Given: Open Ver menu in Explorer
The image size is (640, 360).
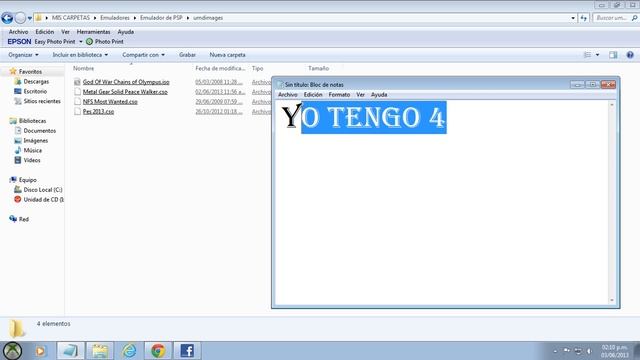Looking at the screenshot, I should click(x=65, y=32).
